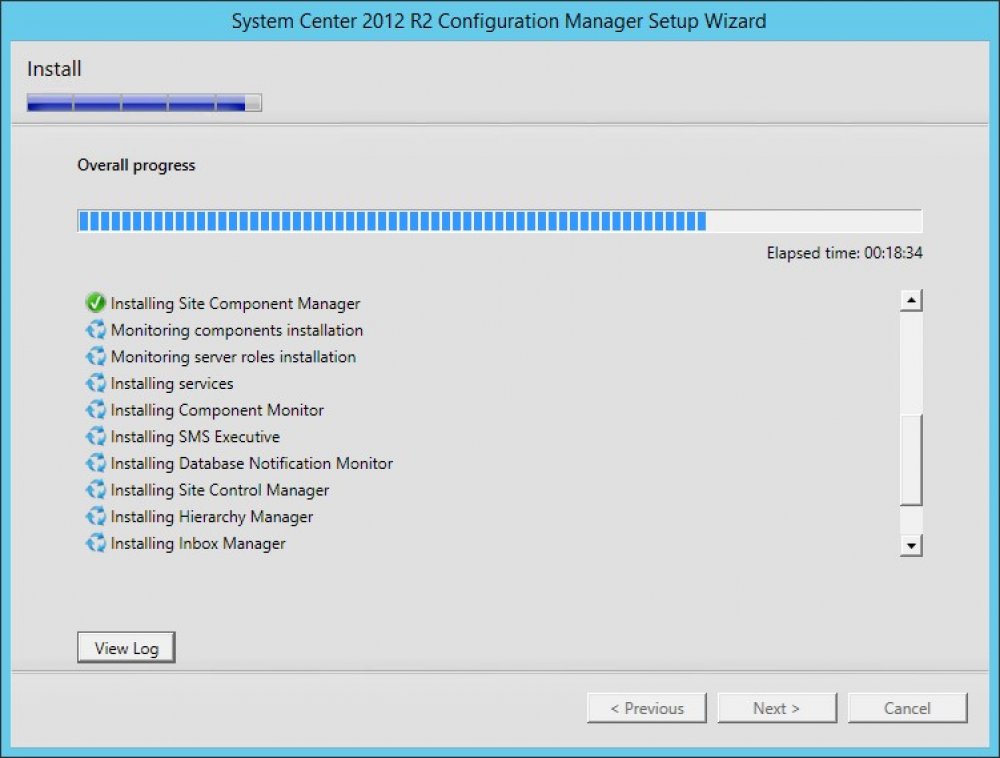Select the 'Installing Component Monitor' row text

217,411
